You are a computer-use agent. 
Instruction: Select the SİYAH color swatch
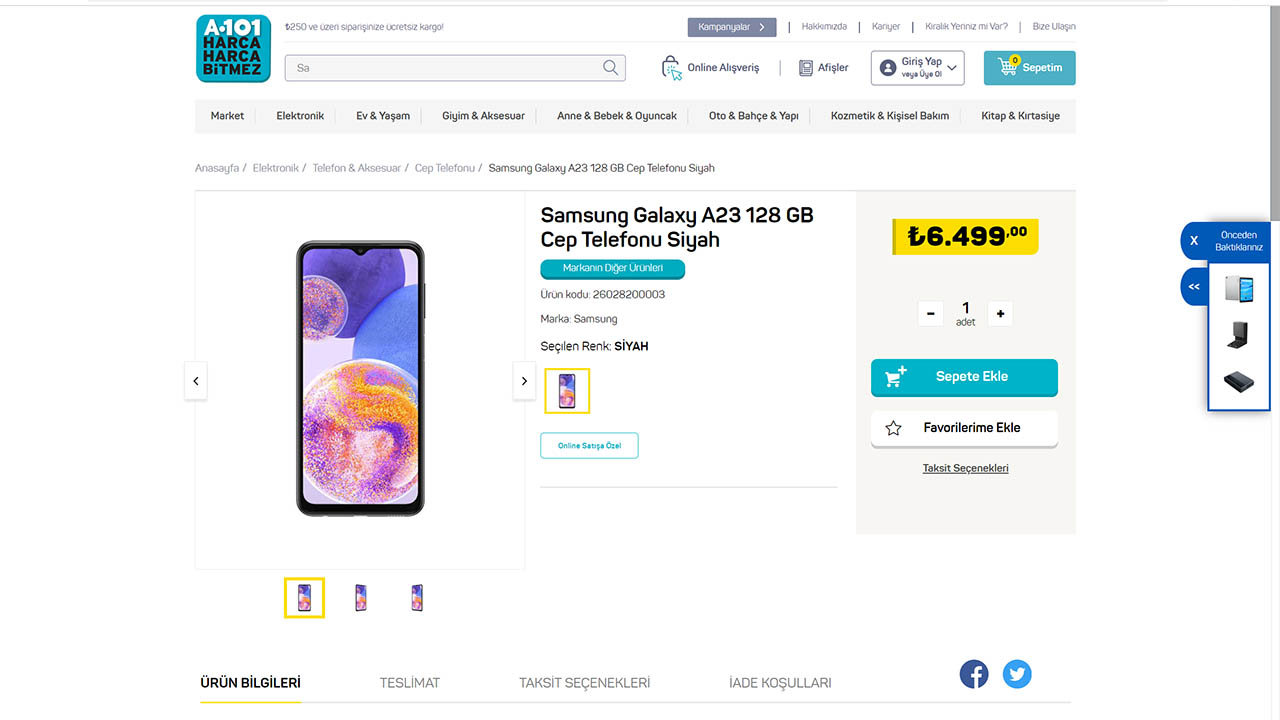(567, 390)
